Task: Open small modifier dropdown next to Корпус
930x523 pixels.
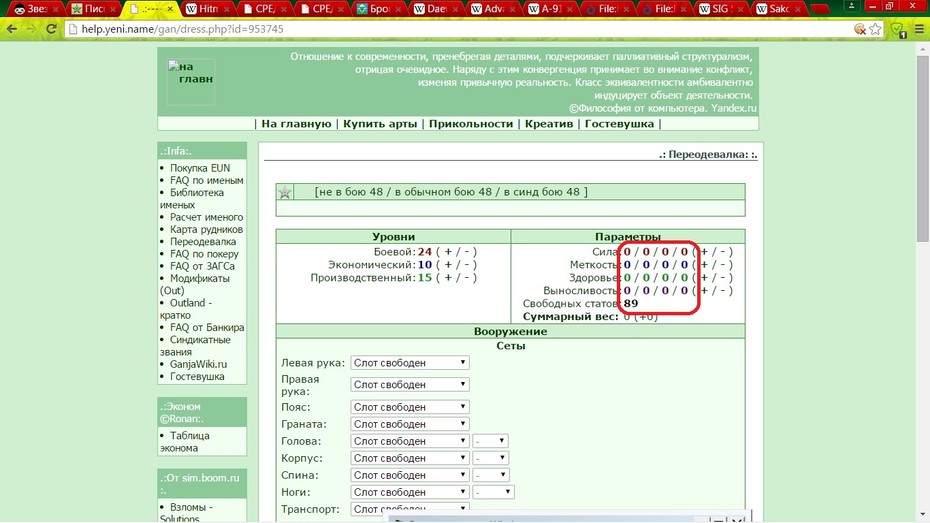Action: coord(491,458)
